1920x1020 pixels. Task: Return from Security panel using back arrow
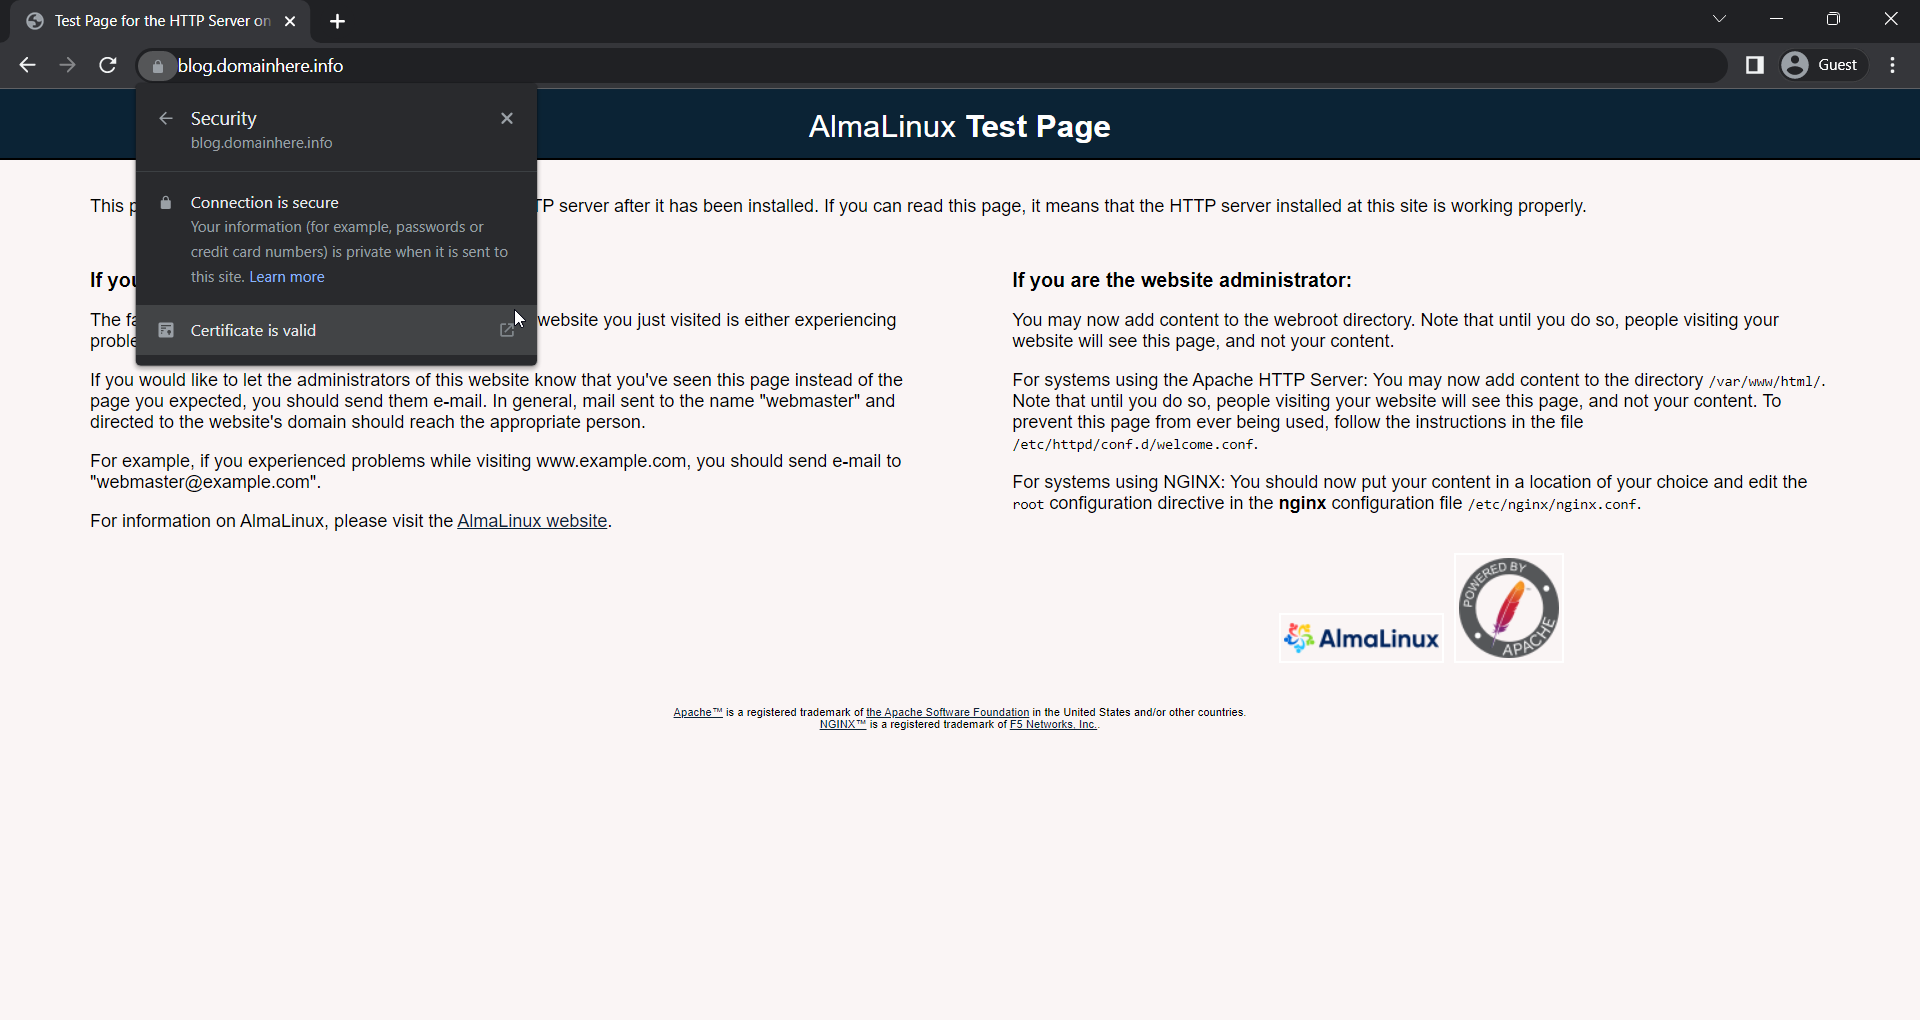point(166,118)
